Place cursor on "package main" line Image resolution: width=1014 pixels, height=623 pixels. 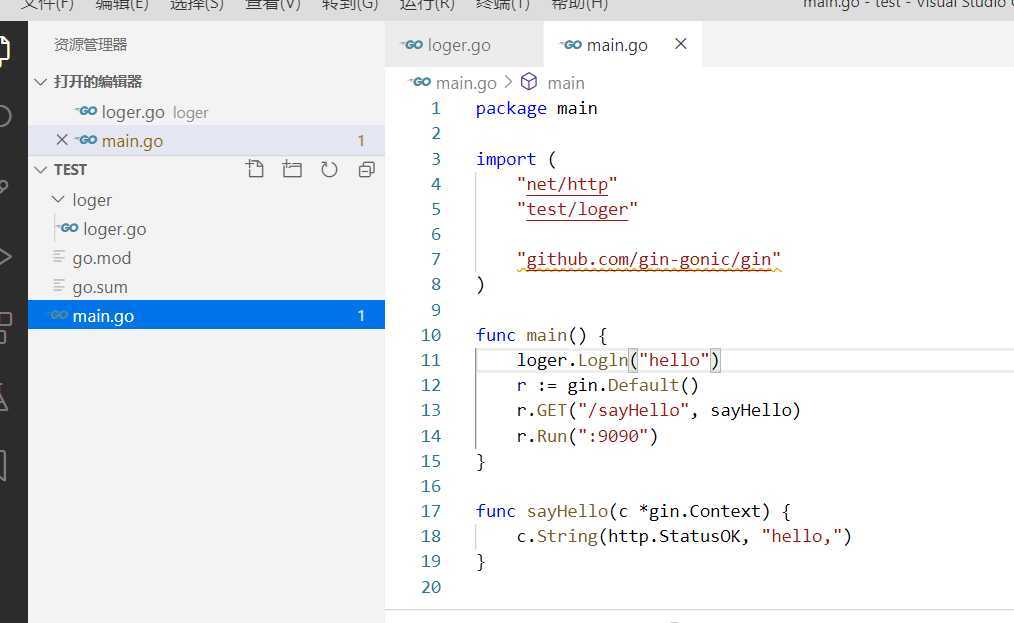pyautogui.click(x=536, y=108)
